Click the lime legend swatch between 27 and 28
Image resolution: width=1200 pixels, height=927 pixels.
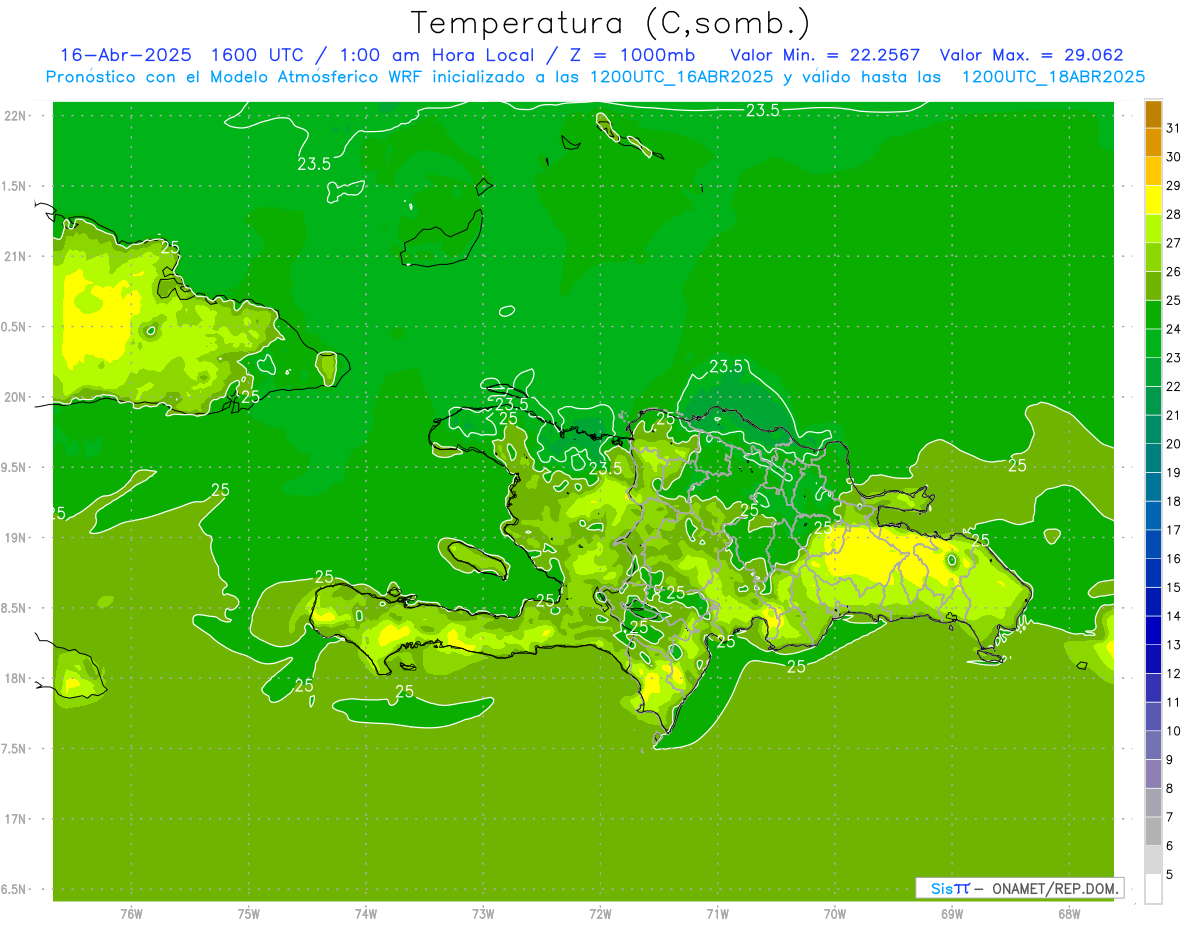[1153, 228]
